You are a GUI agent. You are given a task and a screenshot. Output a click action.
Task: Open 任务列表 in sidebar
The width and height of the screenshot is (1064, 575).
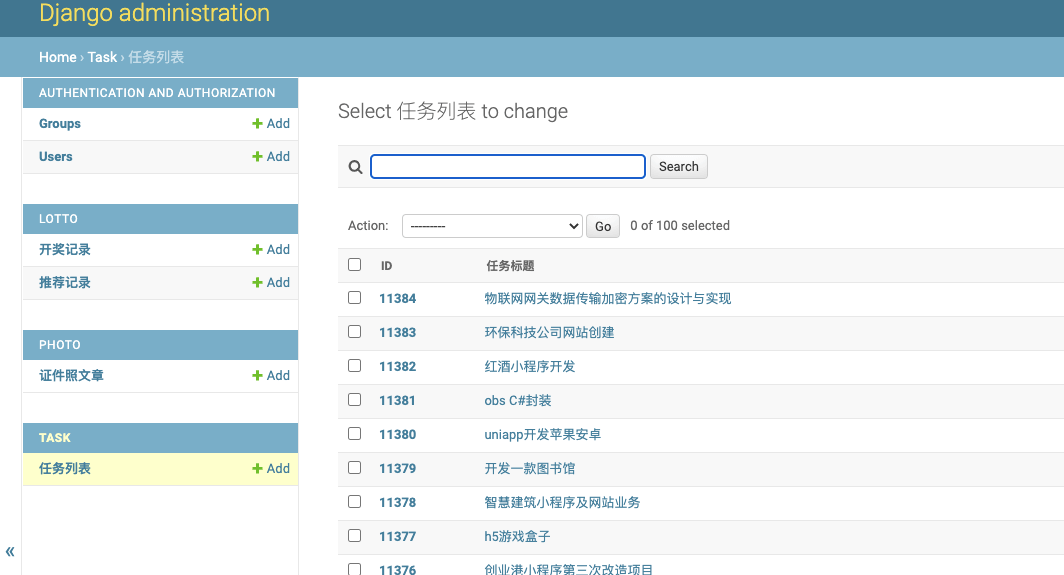tap(64, 468)
